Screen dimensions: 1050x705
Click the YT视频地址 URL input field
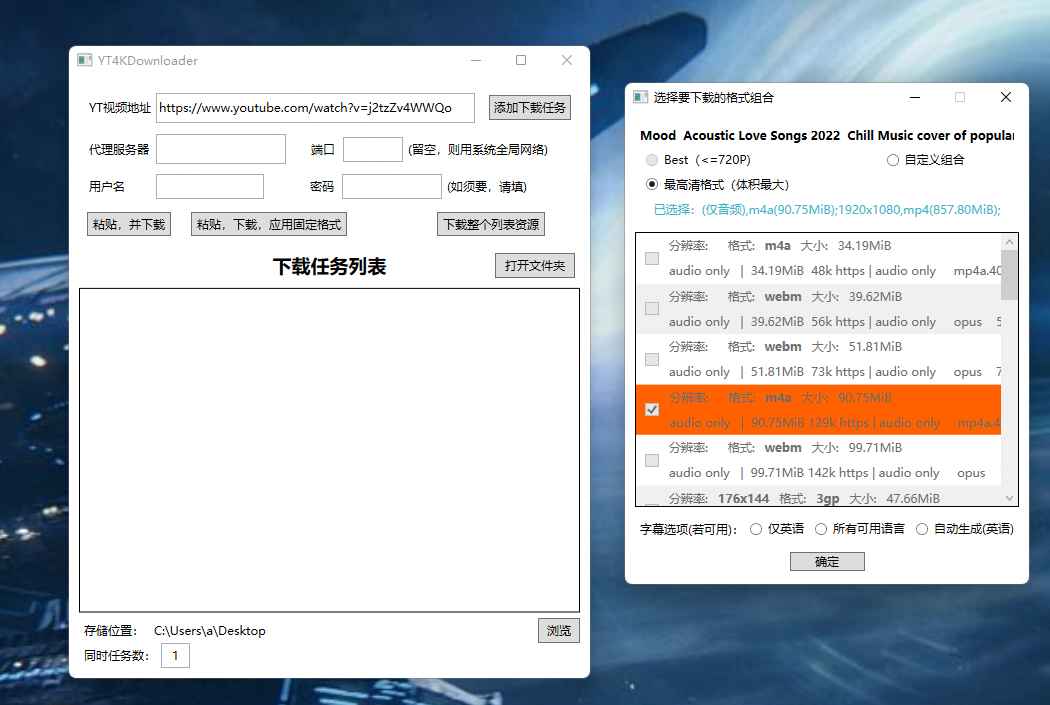click(x=315, y=108)
